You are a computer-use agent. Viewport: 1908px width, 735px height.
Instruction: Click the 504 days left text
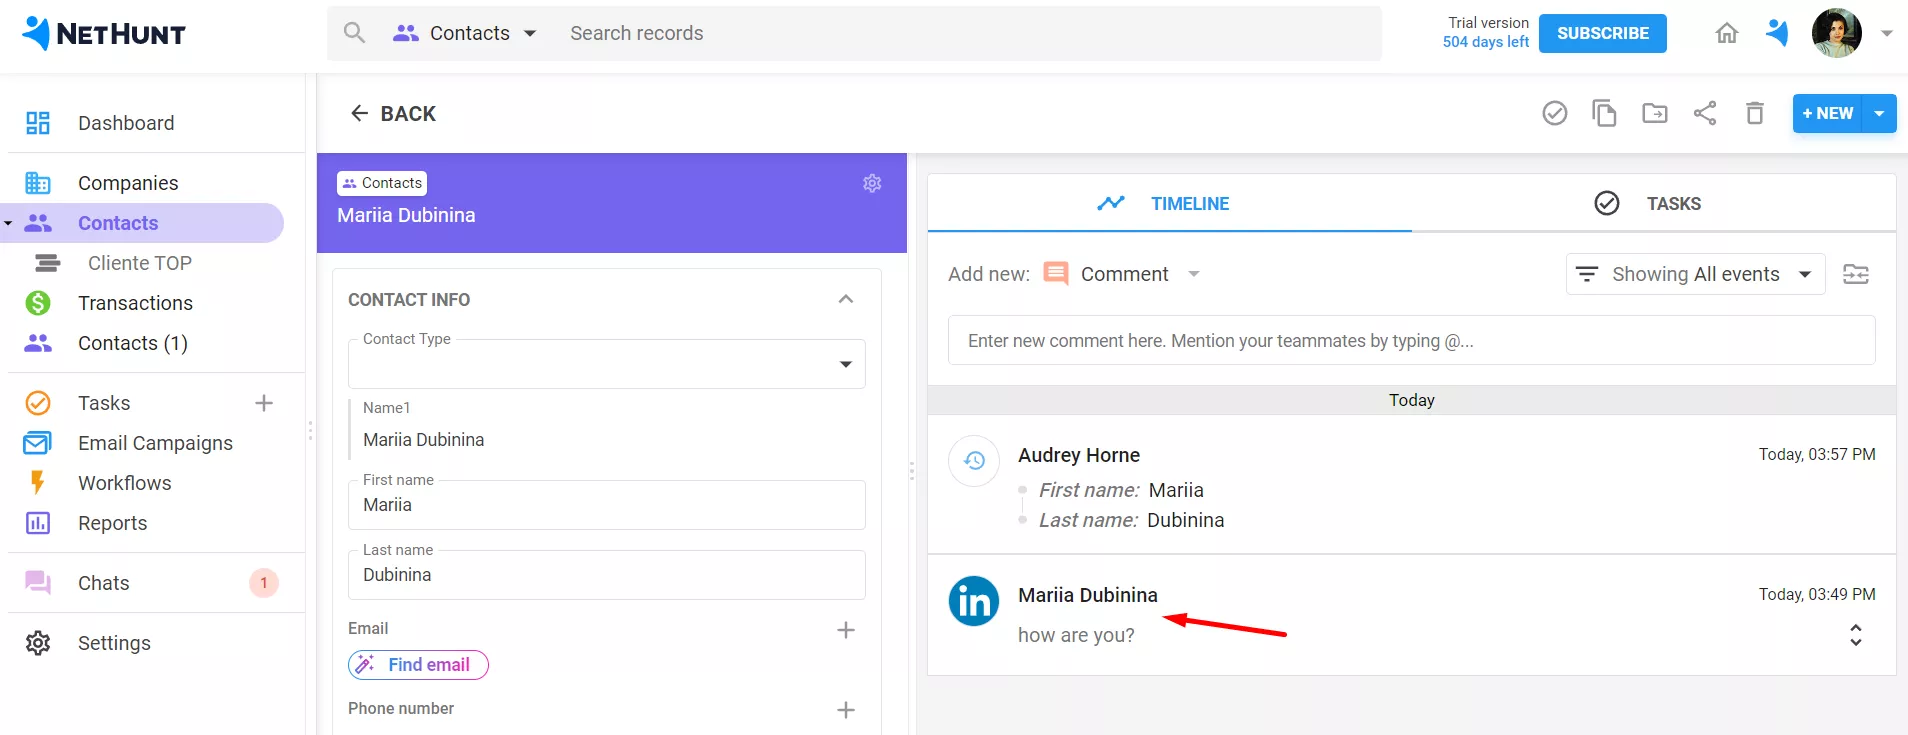click(x=1486, y=42)
